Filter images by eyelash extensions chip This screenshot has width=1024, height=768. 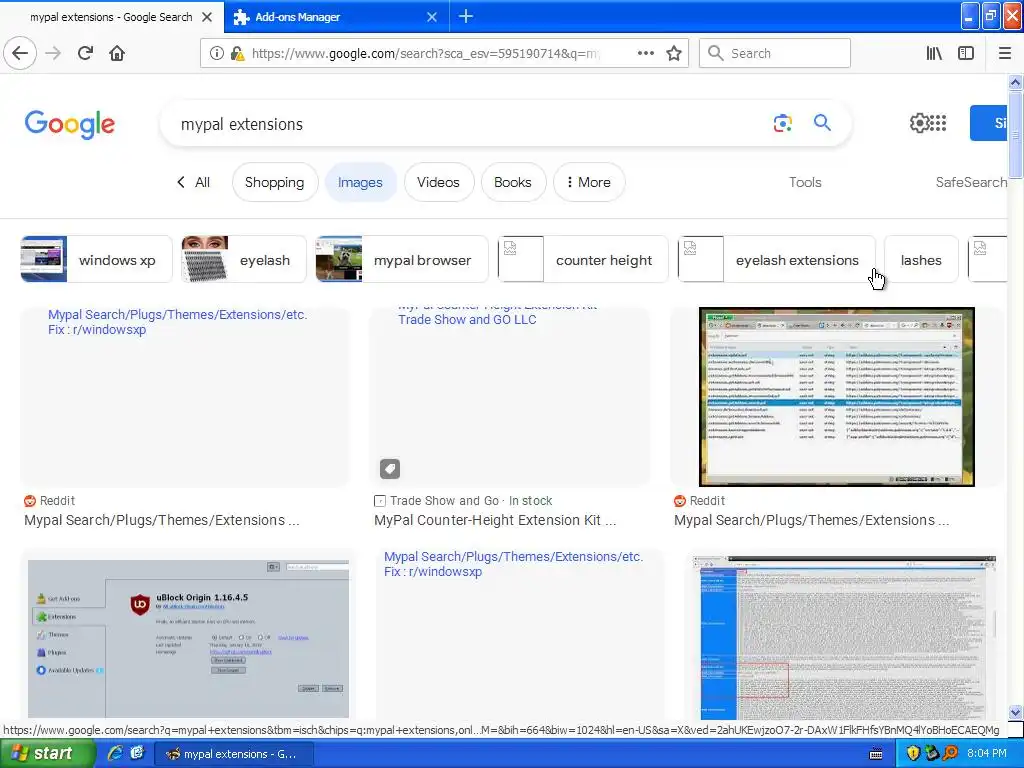click(x=776, y=259)
